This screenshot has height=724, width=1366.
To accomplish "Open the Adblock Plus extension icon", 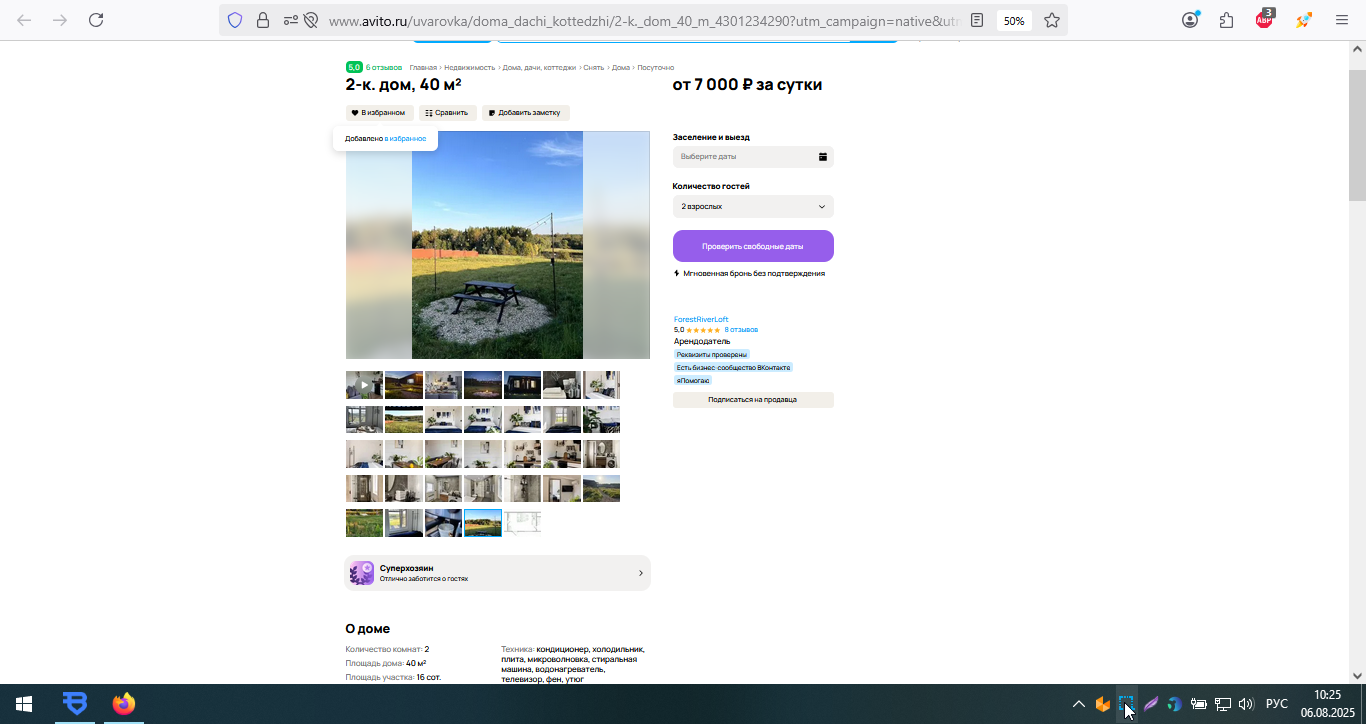I will tap(1265, 19).
